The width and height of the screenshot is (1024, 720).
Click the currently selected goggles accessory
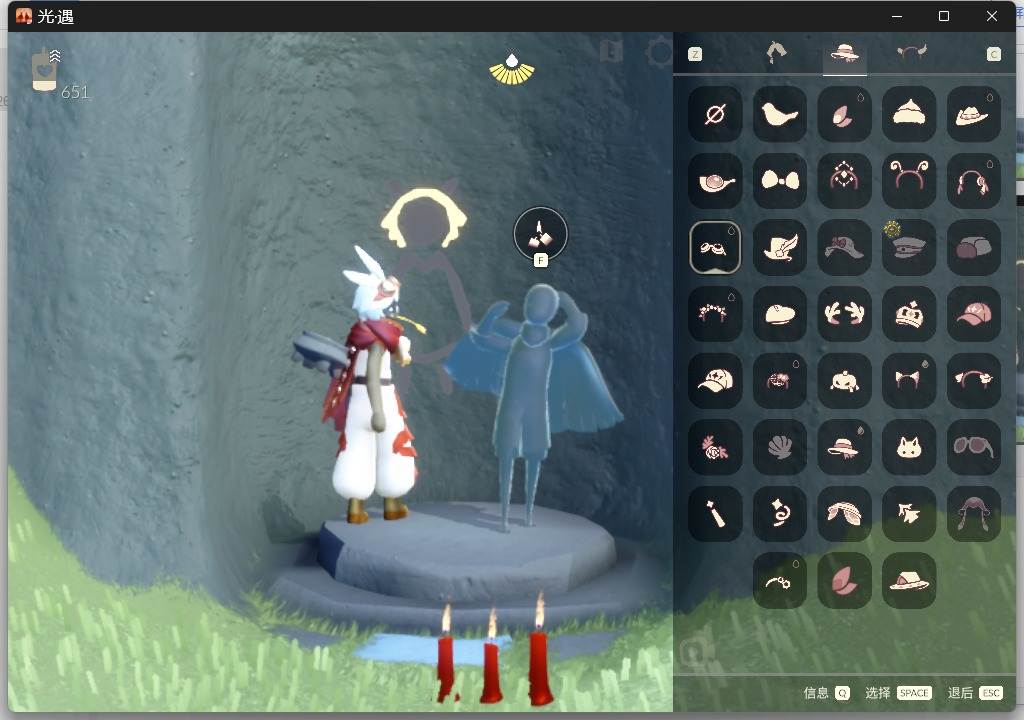715,247
